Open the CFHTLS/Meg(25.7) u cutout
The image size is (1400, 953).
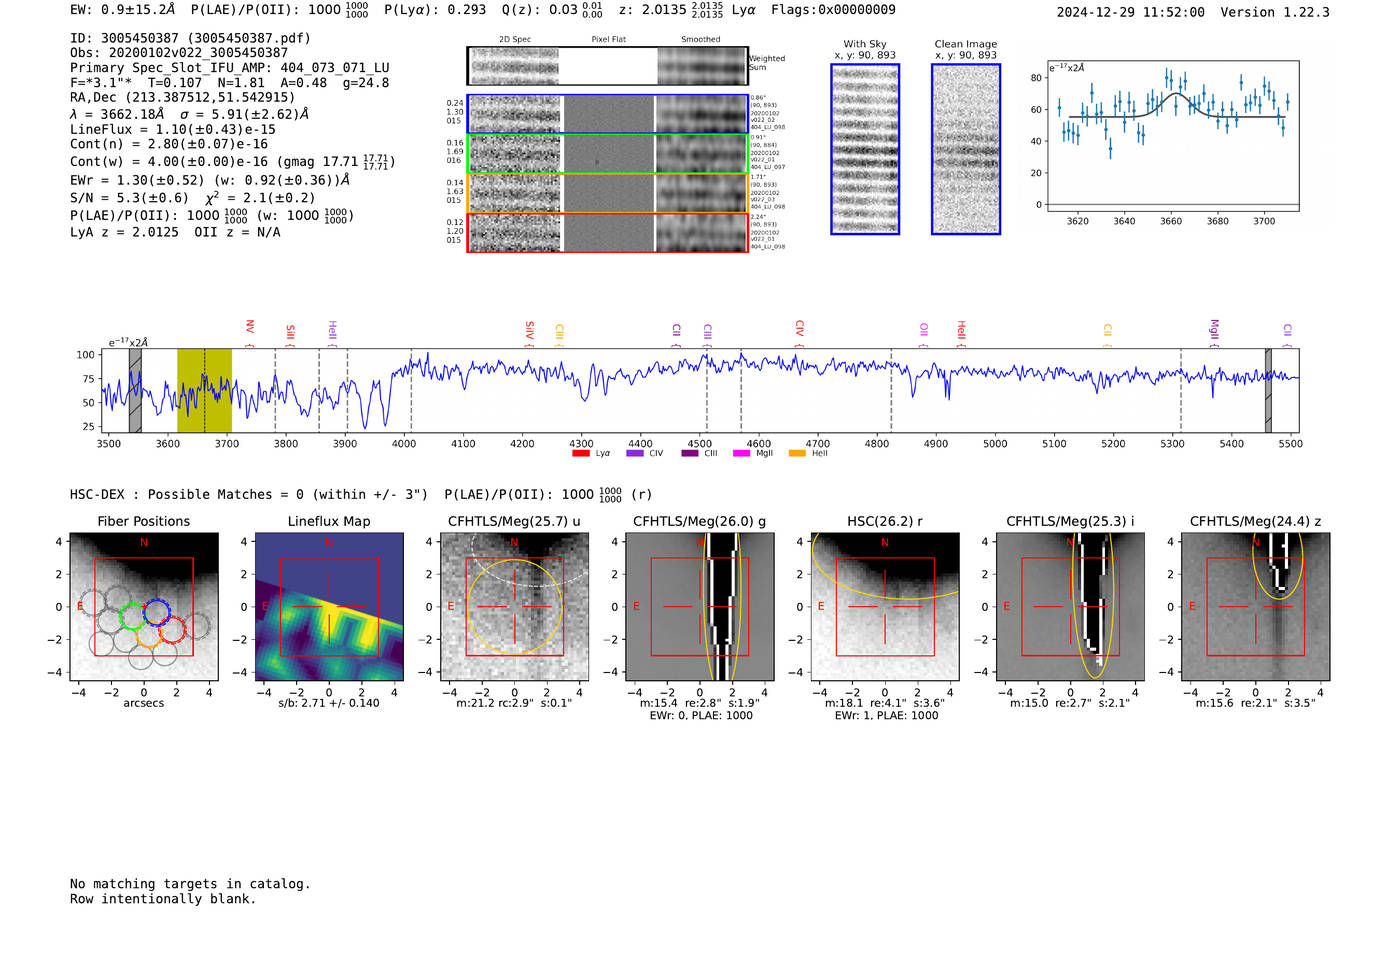point(514,607)
